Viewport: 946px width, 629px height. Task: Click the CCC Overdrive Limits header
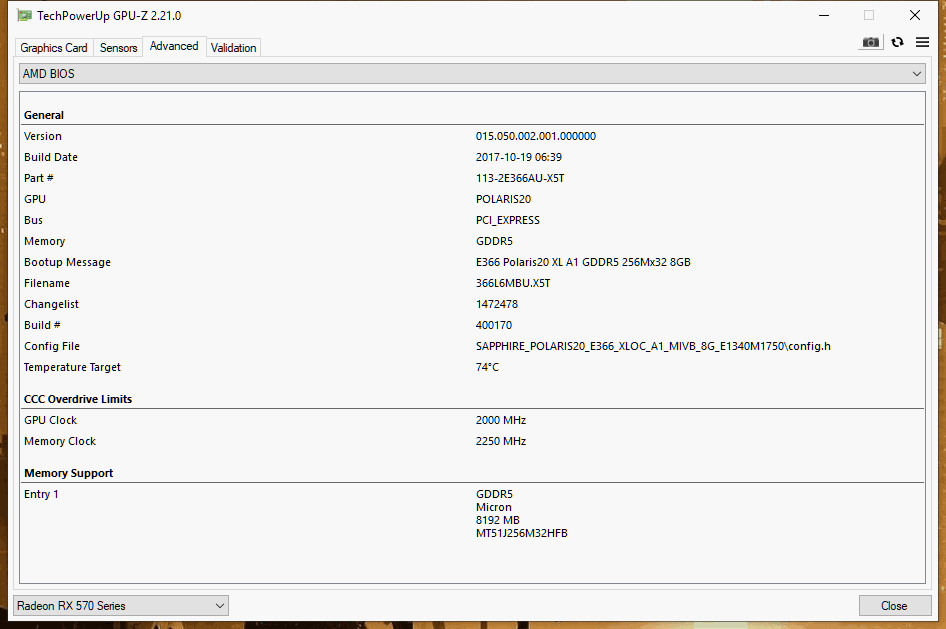[78, 399]
